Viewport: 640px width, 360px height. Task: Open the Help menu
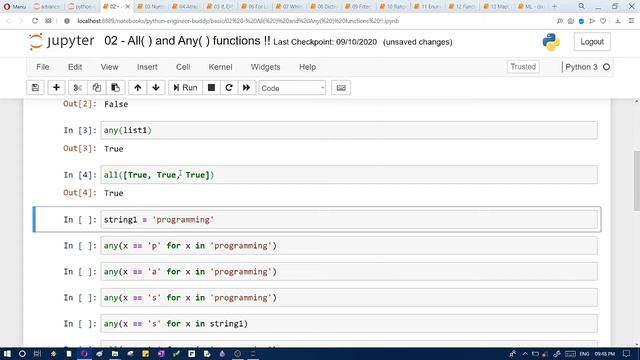pos(307,67)
